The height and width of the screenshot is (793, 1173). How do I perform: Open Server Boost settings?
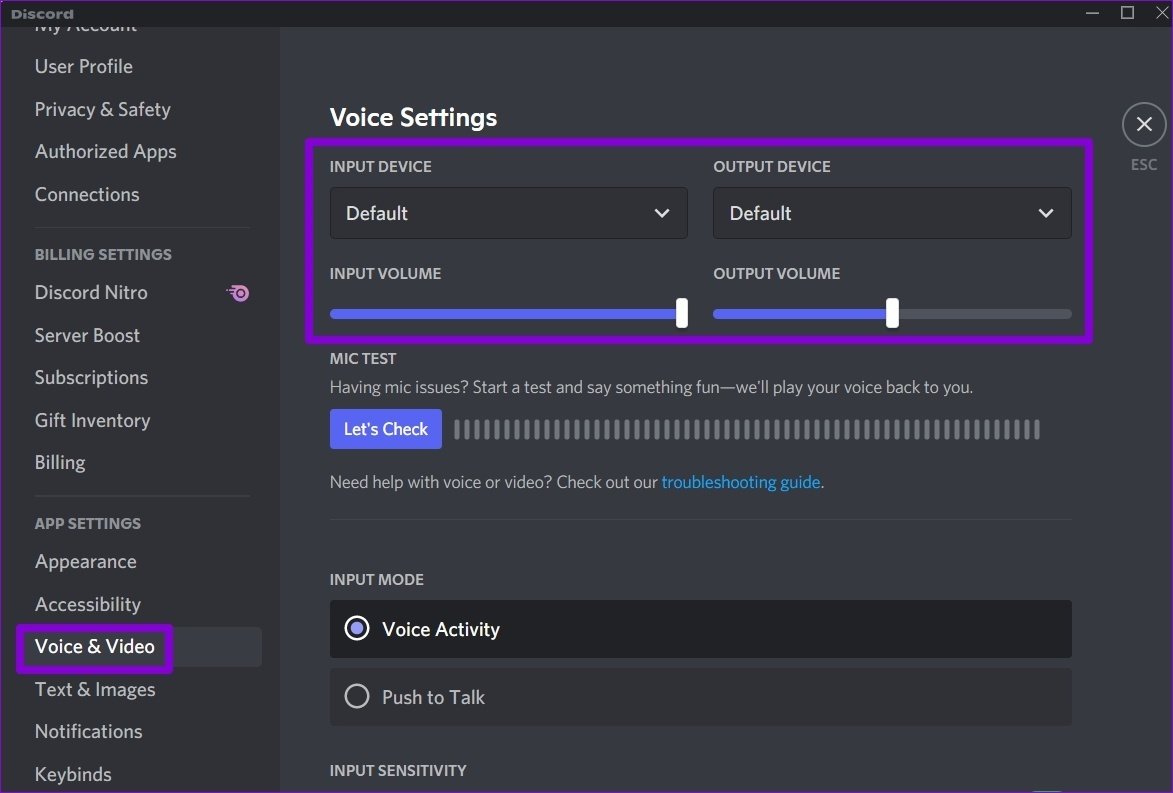[x=87, y=335]
